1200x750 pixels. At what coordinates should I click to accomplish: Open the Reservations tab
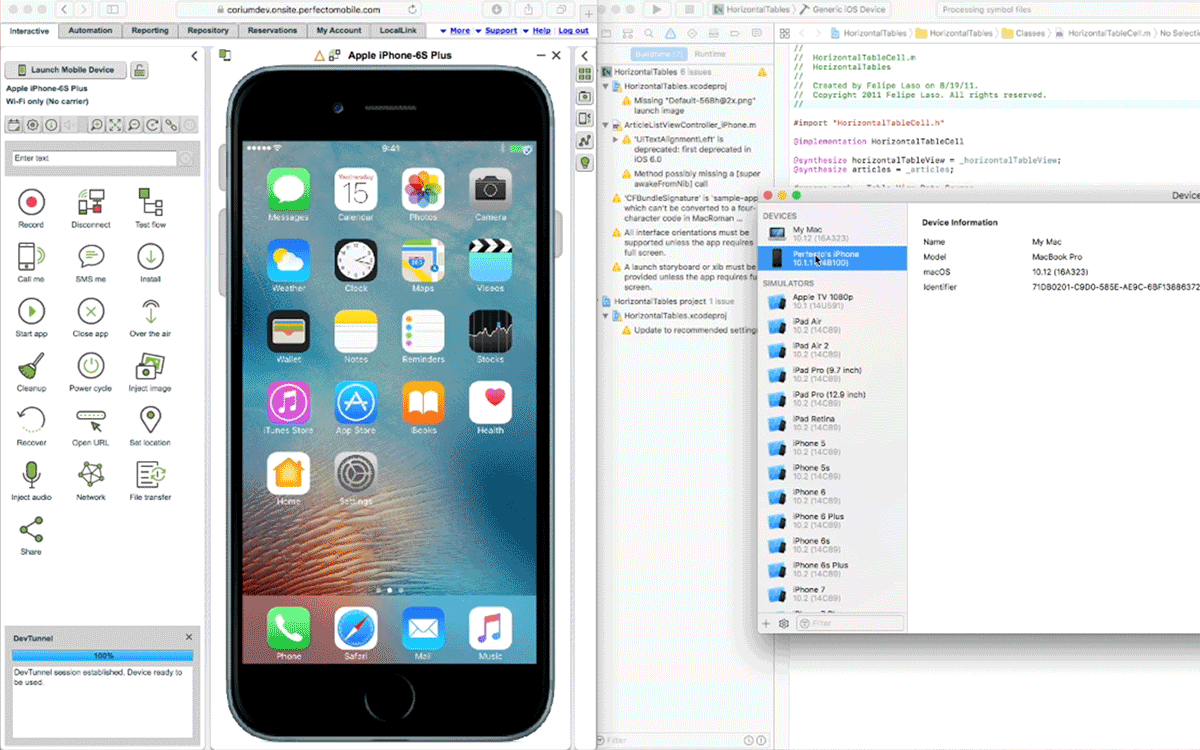click(x=272, y=31)
